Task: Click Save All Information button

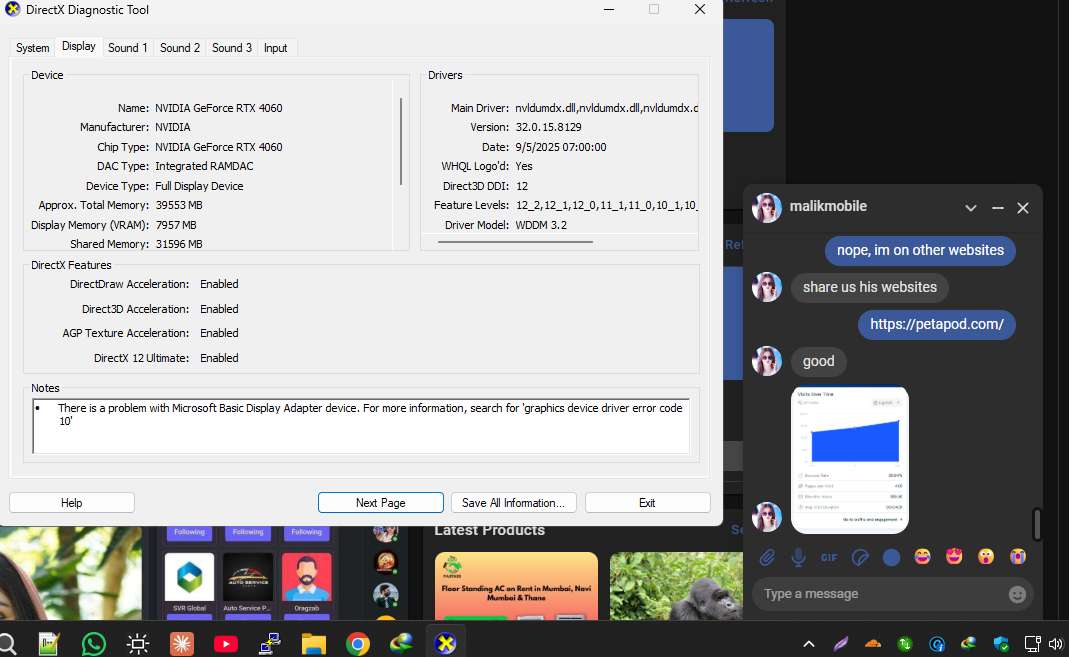Action: click(513, 503)
